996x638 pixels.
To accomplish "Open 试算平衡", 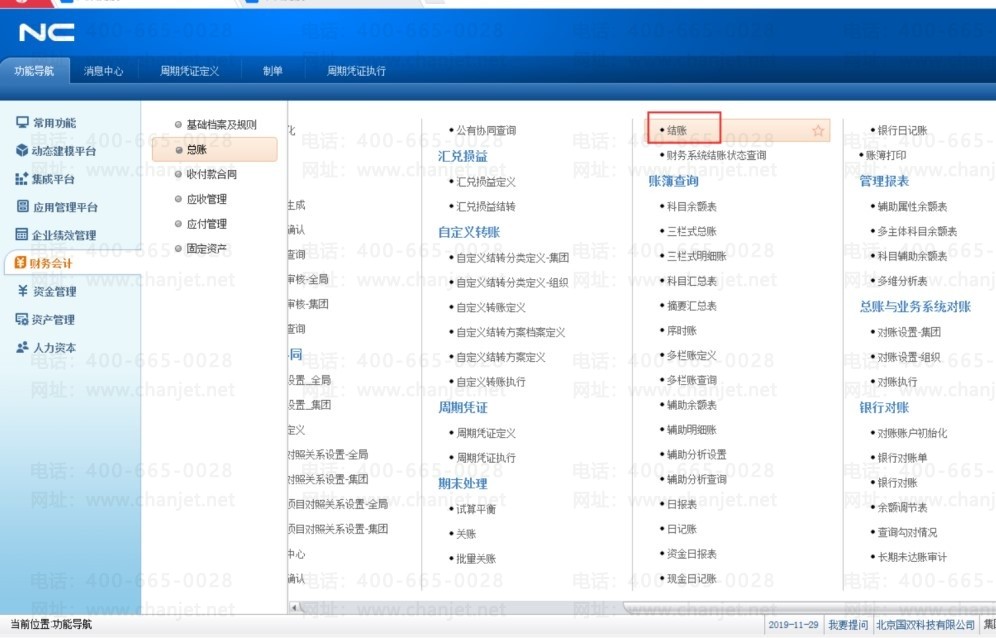I will point(476,510).
